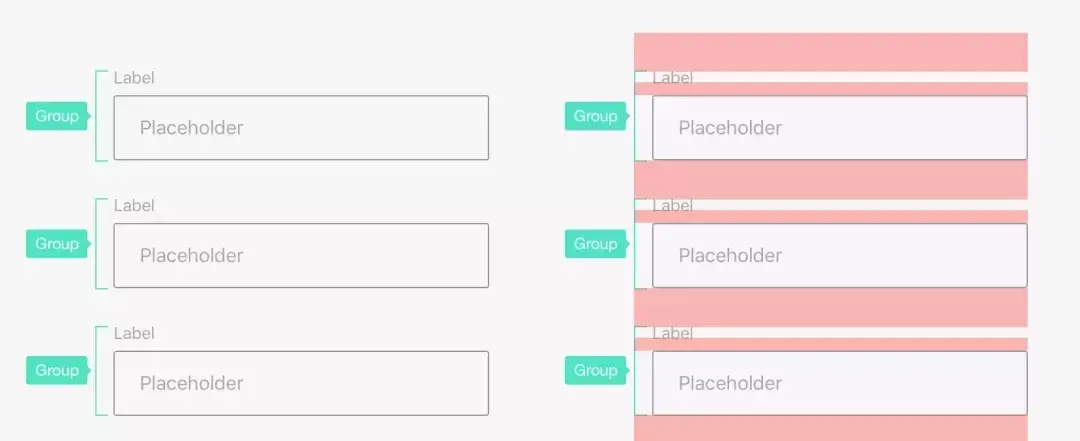Screen dimensions: 1080x441
Task: Click into second right-column Placeholder field
Action: point(839,256)
